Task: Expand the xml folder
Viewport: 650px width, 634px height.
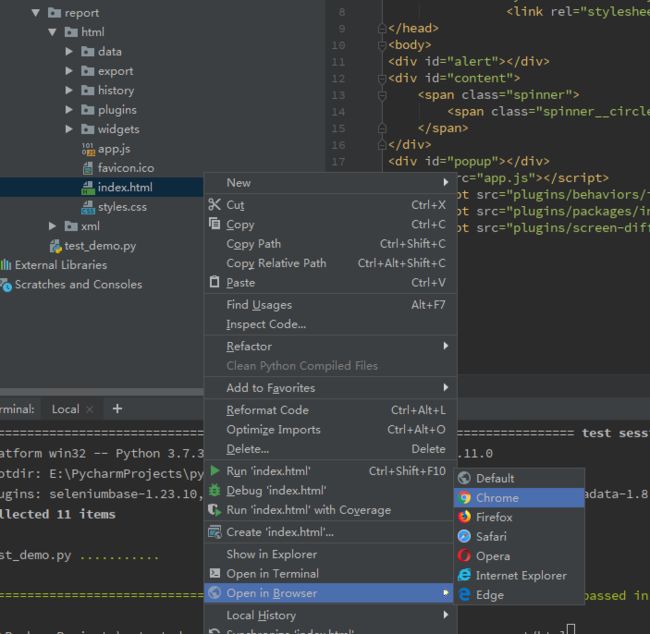Action: point(52,226)
